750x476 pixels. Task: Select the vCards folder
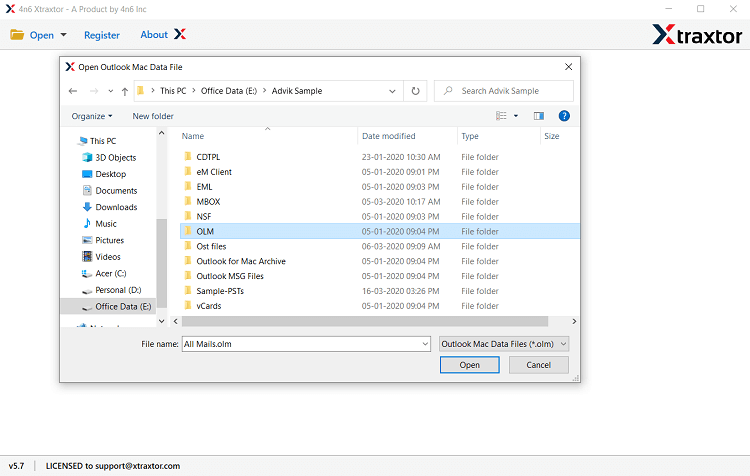pos(209,306)
